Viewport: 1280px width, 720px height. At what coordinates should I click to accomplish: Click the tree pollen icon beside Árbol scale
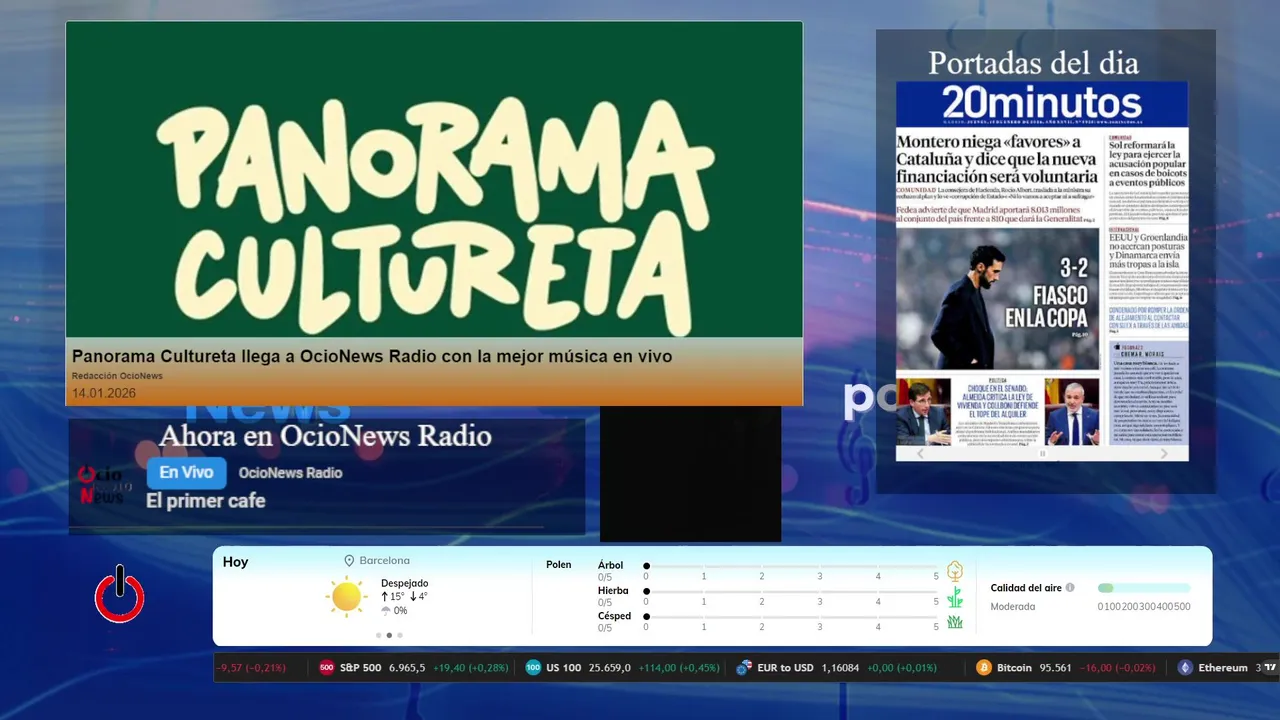coord(955,571)
